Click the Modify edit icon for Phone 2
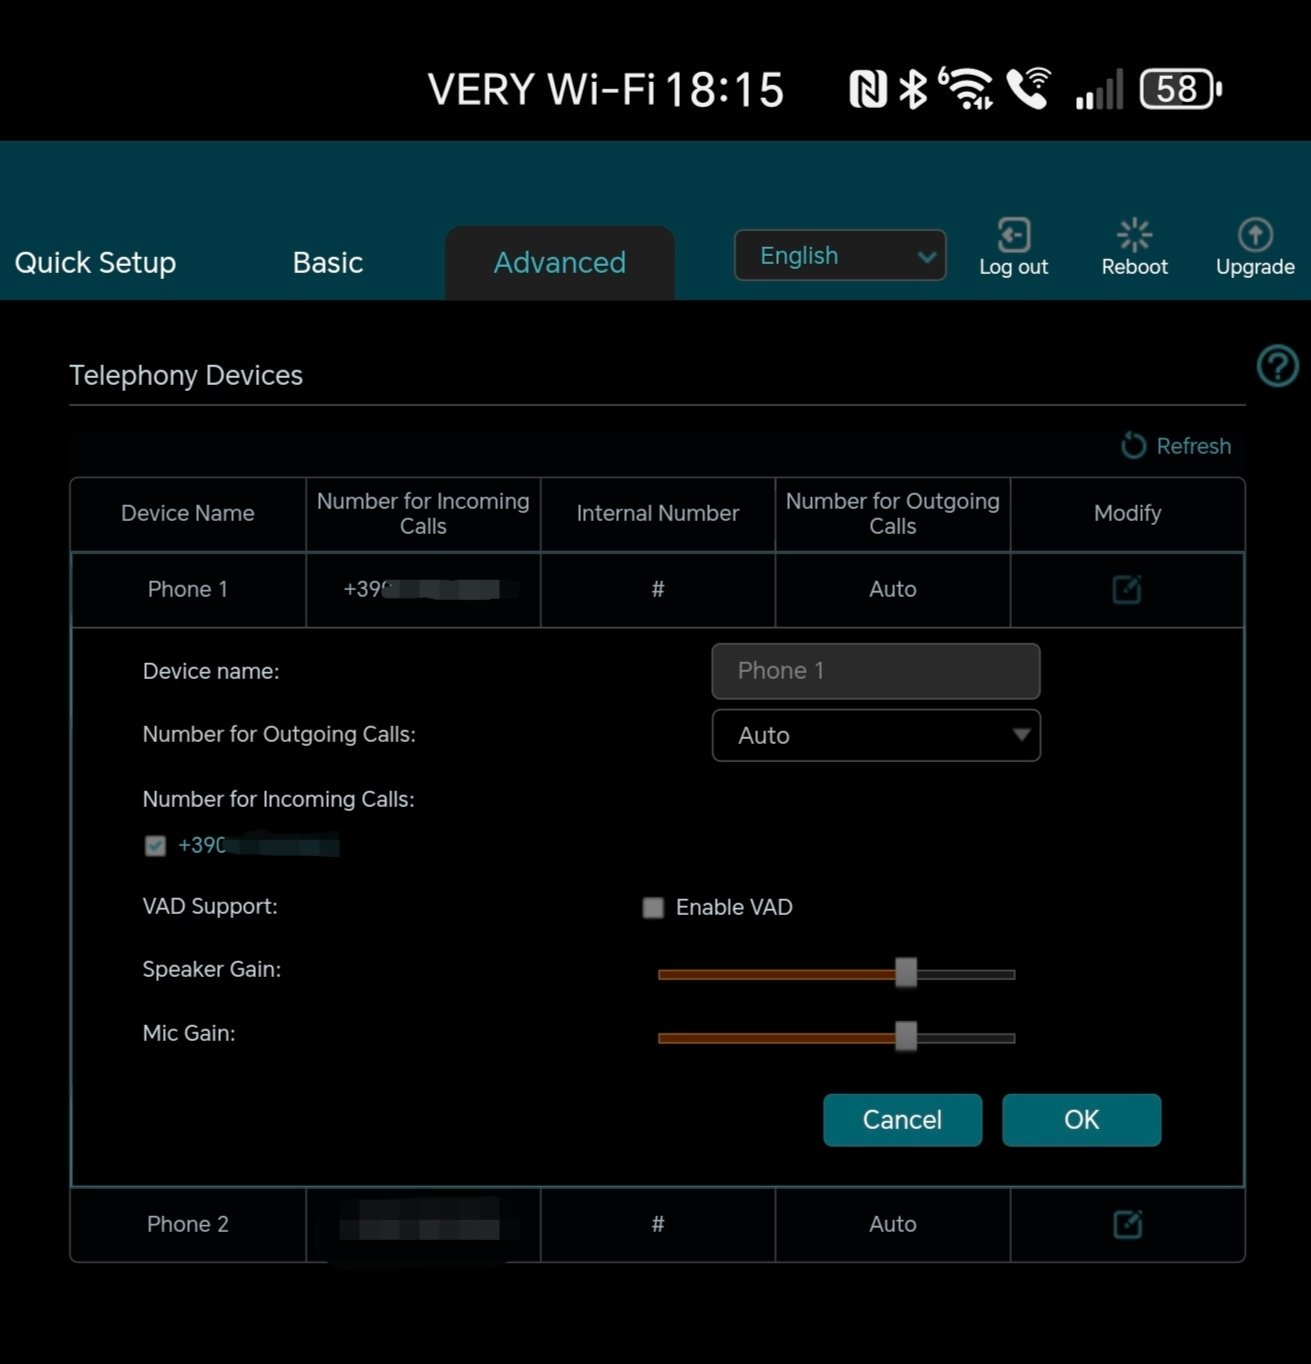 click(x=1127, y=1224)
